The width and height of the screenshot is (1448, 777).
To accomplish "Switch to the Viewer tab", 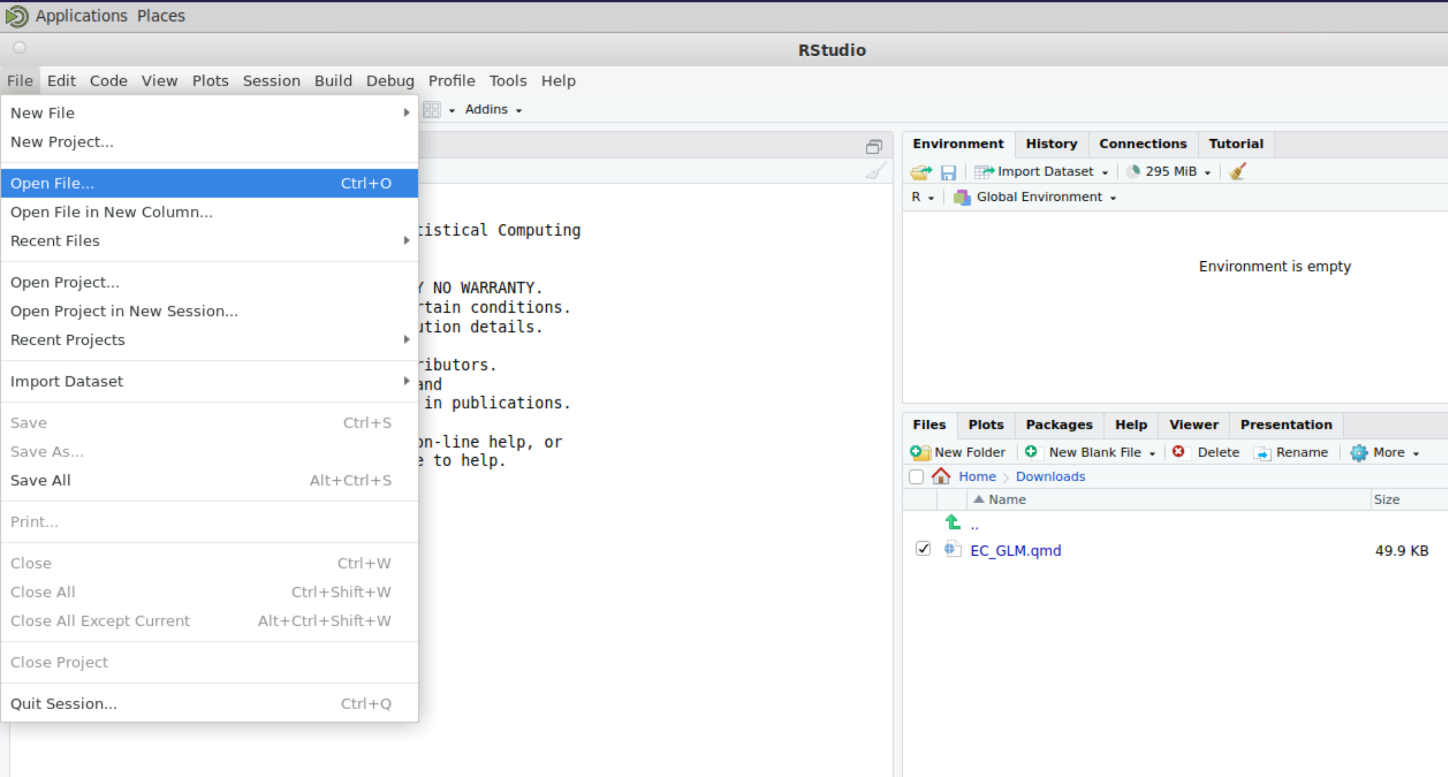I will (1194, 425).
